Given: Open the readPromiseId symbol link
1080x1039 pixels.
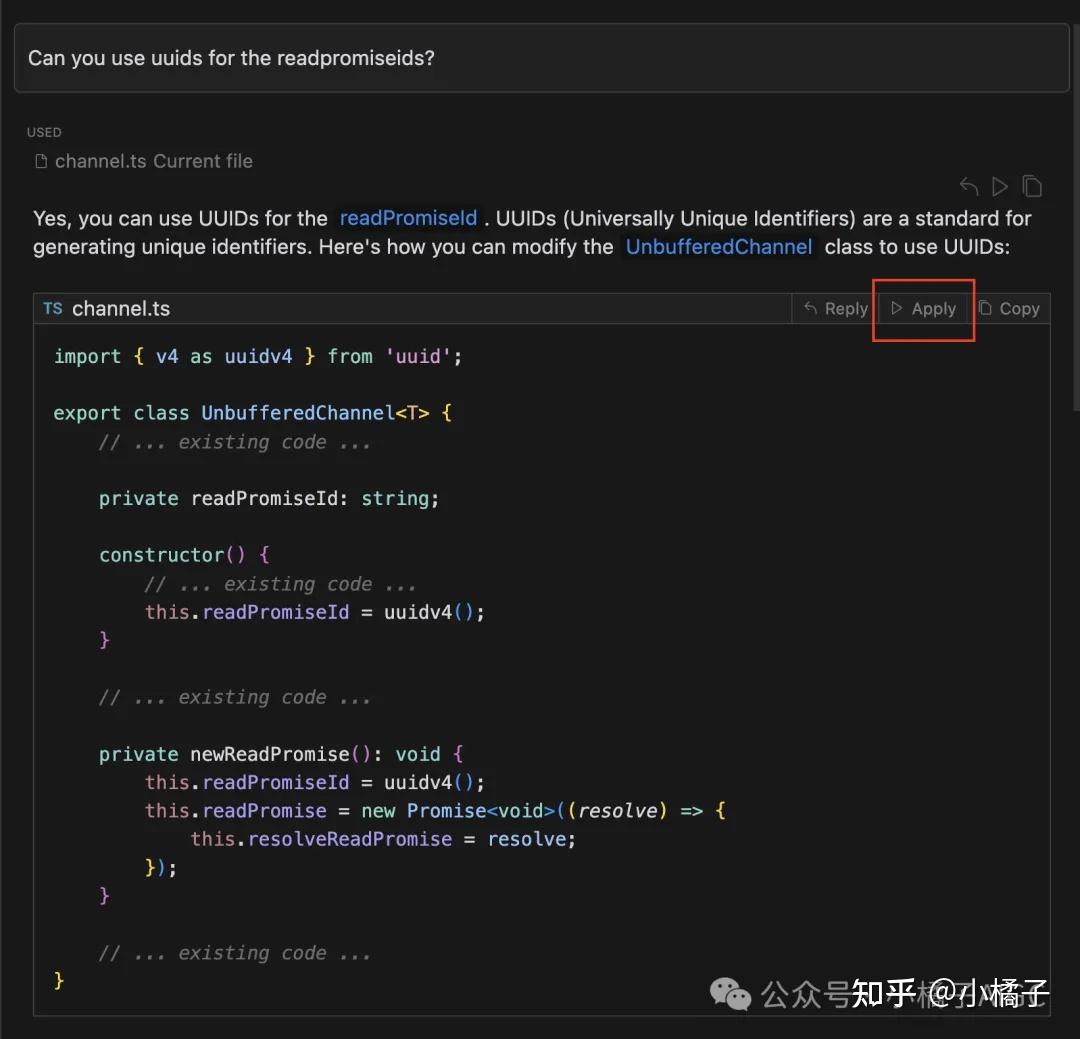Looking at the screenshot, I should pyautogui.click(x=408, y=218).
